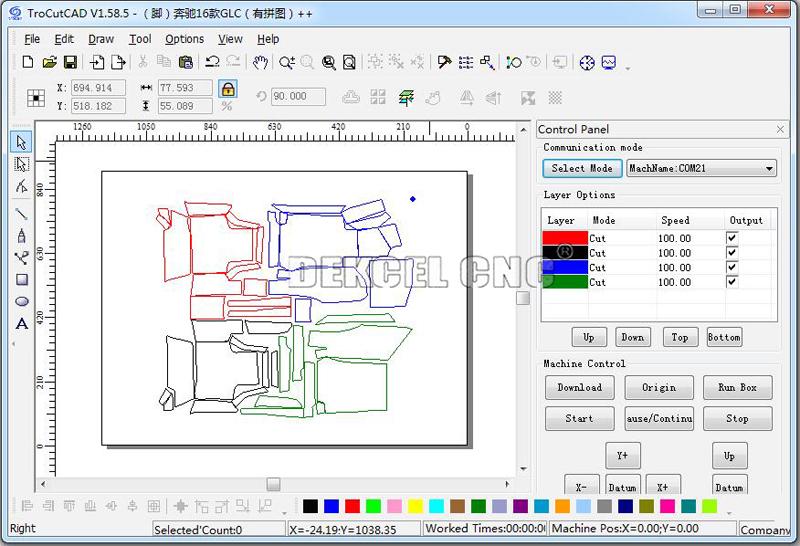Uncheck Output for the black layer

732,253
